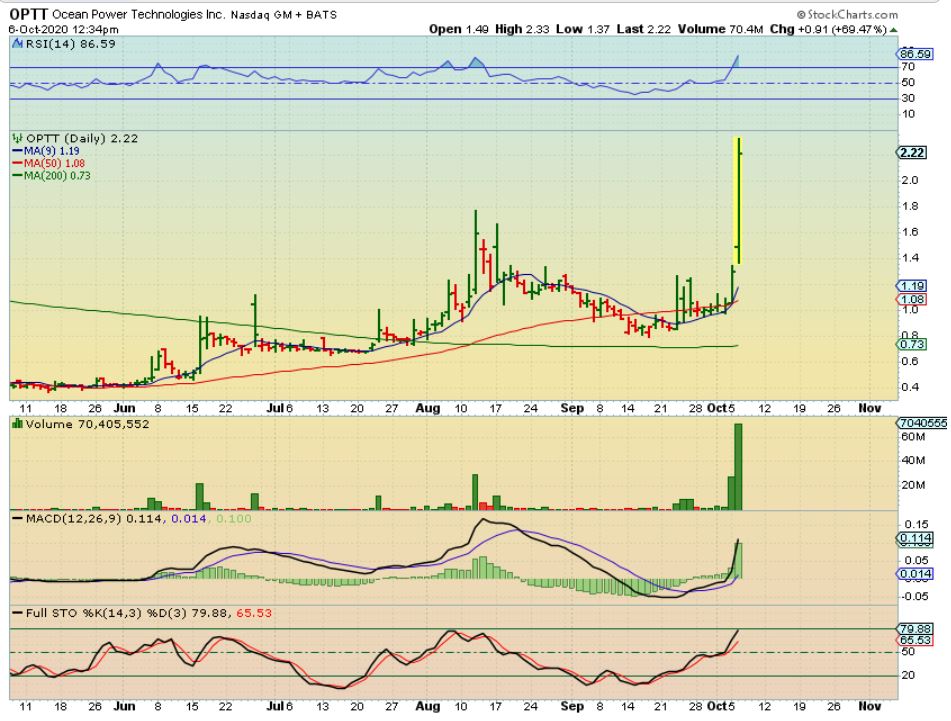Image resolution: width=951 pixels, height=721 pixels.
Task: Click the MACD(12,26,9) legend line marker
Action: [17, 518]
